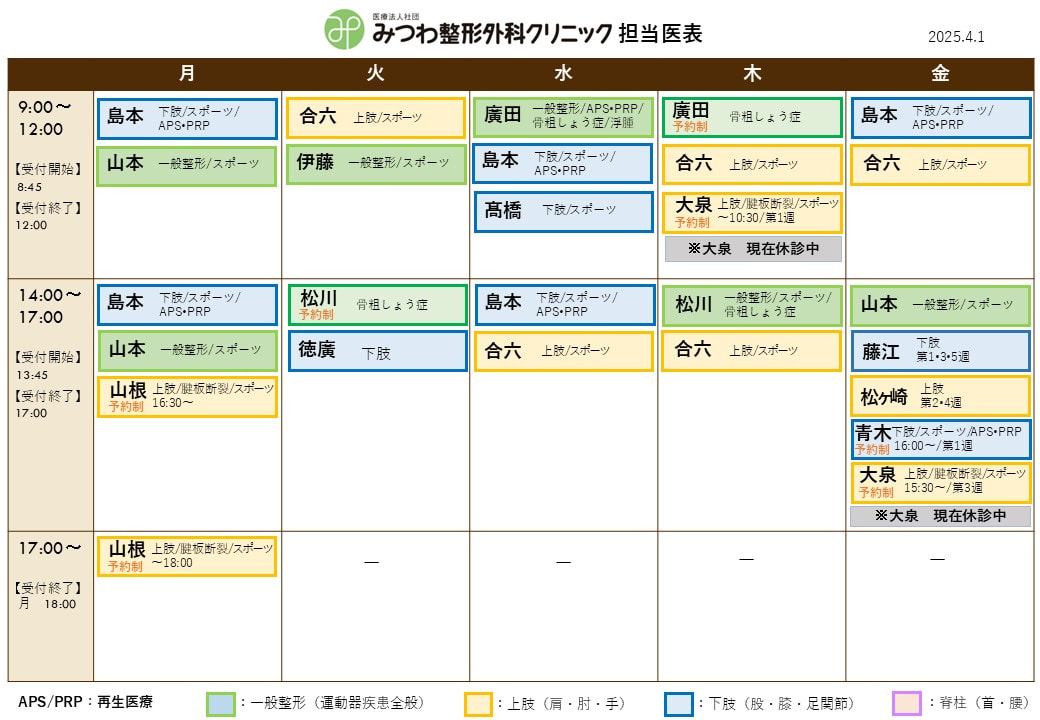Image resolution: width=1040 pixels, height=720 pixels.
Task: Open 髙橋's Wednesday morning slot
Action: pos(563,211)
